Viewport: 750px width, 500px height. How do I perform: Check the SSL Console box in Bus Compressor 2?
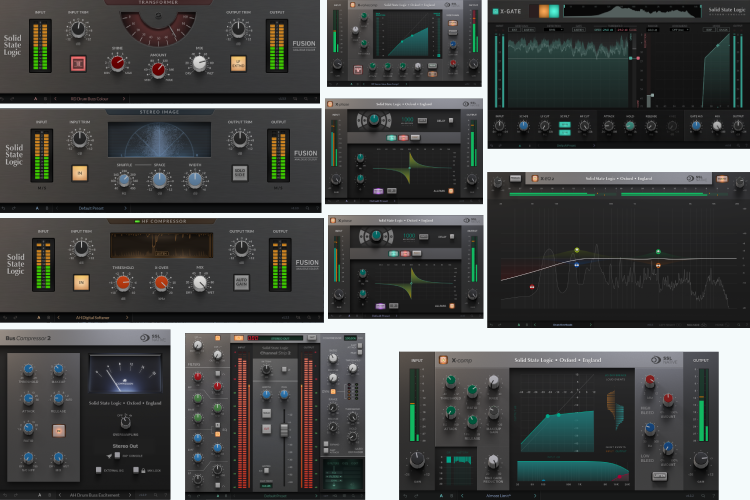point(117,456)
